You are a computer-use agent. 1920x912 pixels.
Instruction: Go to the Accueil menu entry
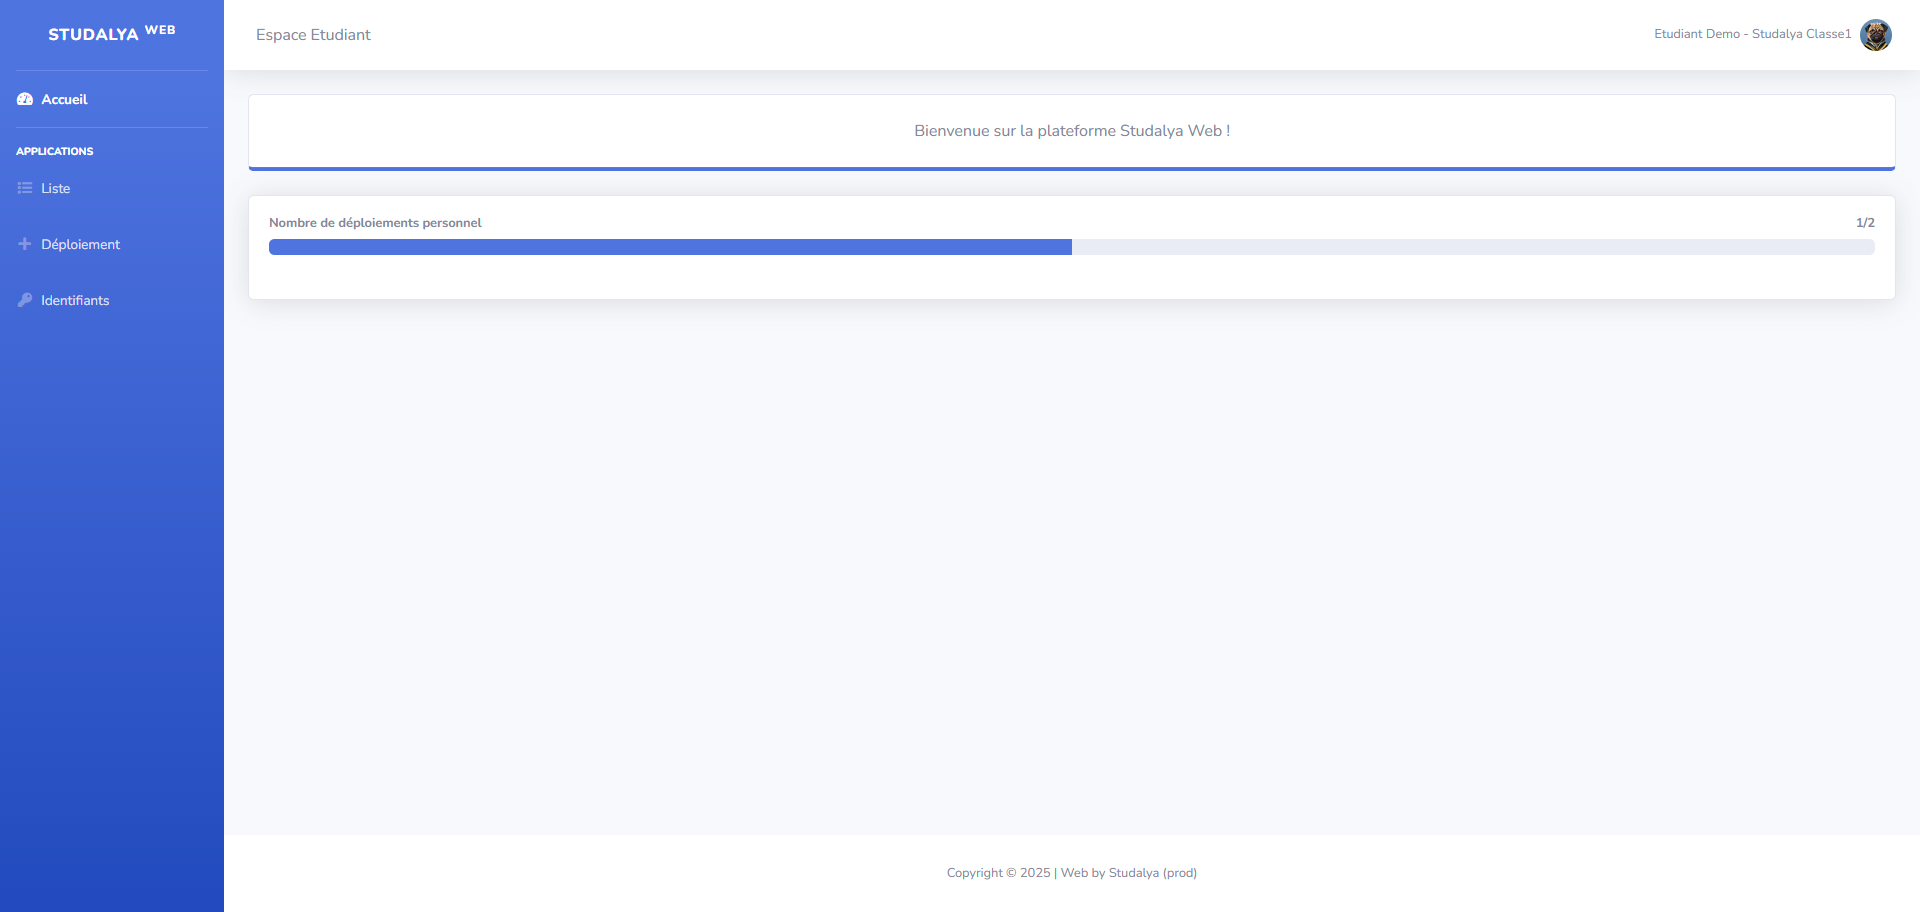(112, 99)
